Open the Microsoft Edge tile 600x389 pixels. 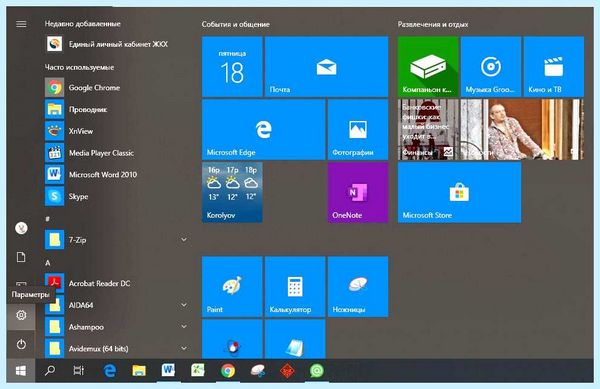(x=263, y=130)
